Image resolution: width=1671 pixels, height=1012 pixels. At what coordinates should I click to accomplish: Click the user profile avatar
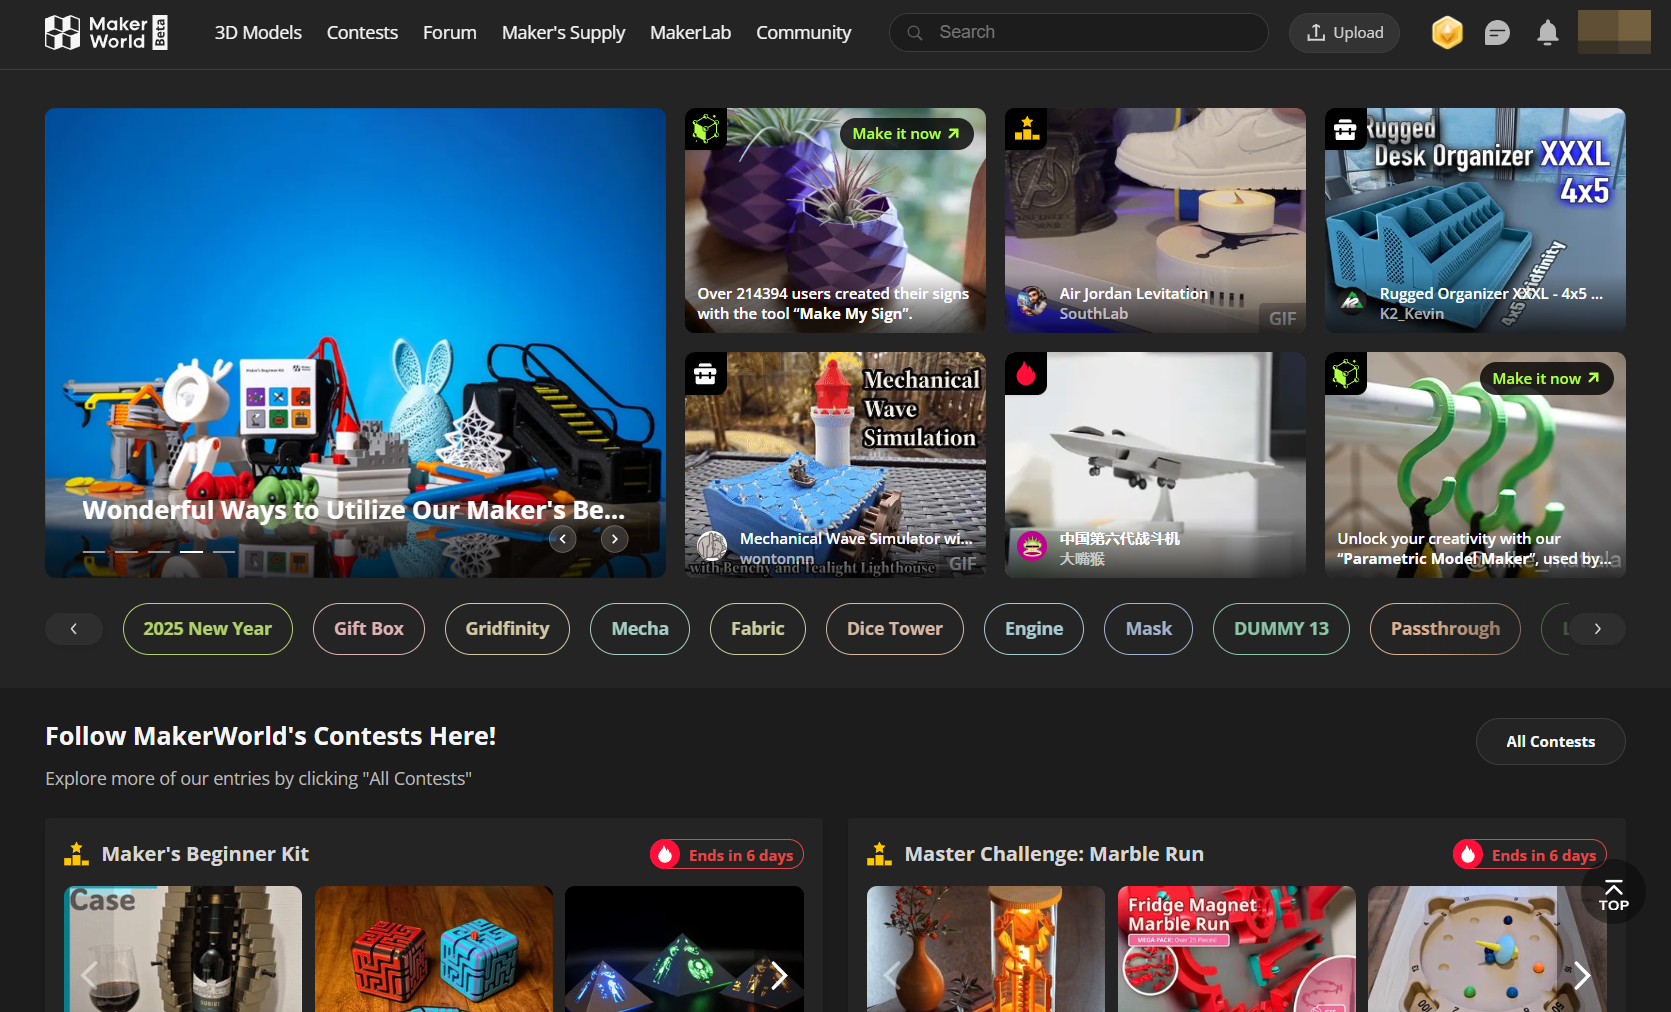tap(1613, 32)
